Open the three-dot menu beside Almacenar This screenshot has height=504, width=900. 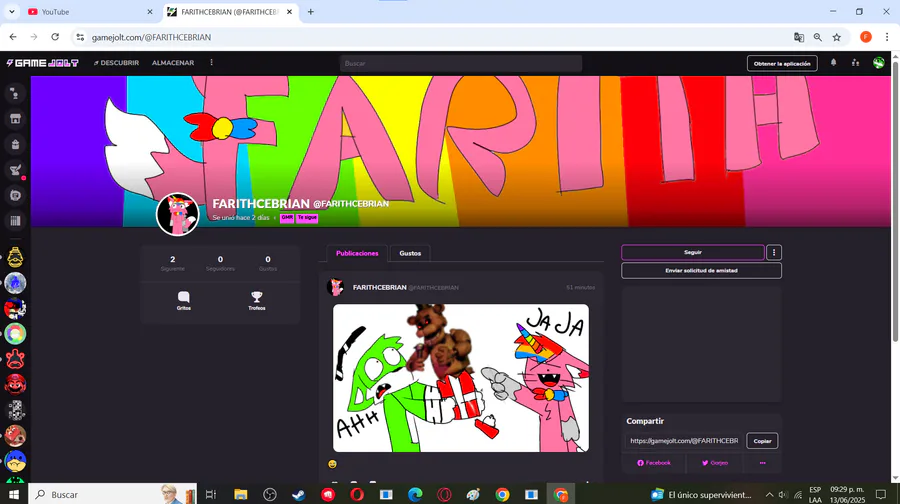pos(211,63)
